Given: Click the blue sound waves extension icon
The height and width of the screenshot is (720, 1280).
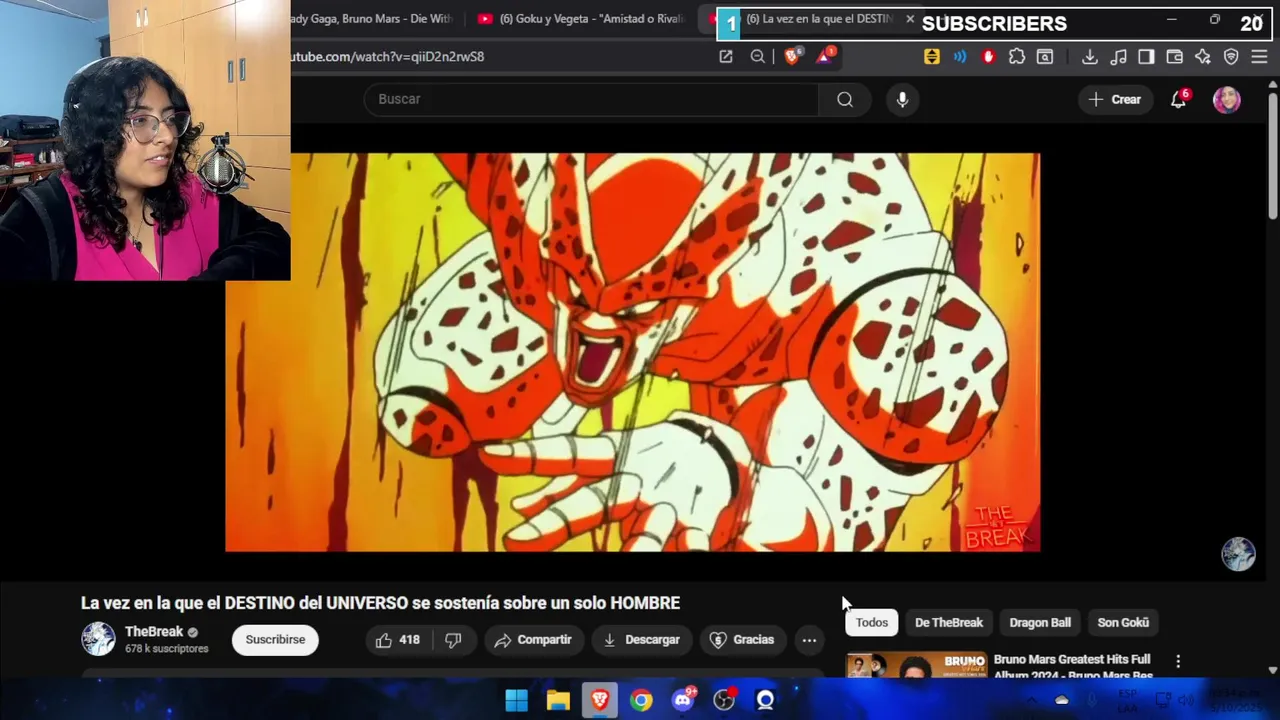Looking at the screenshot, I should tap(960, 57).
